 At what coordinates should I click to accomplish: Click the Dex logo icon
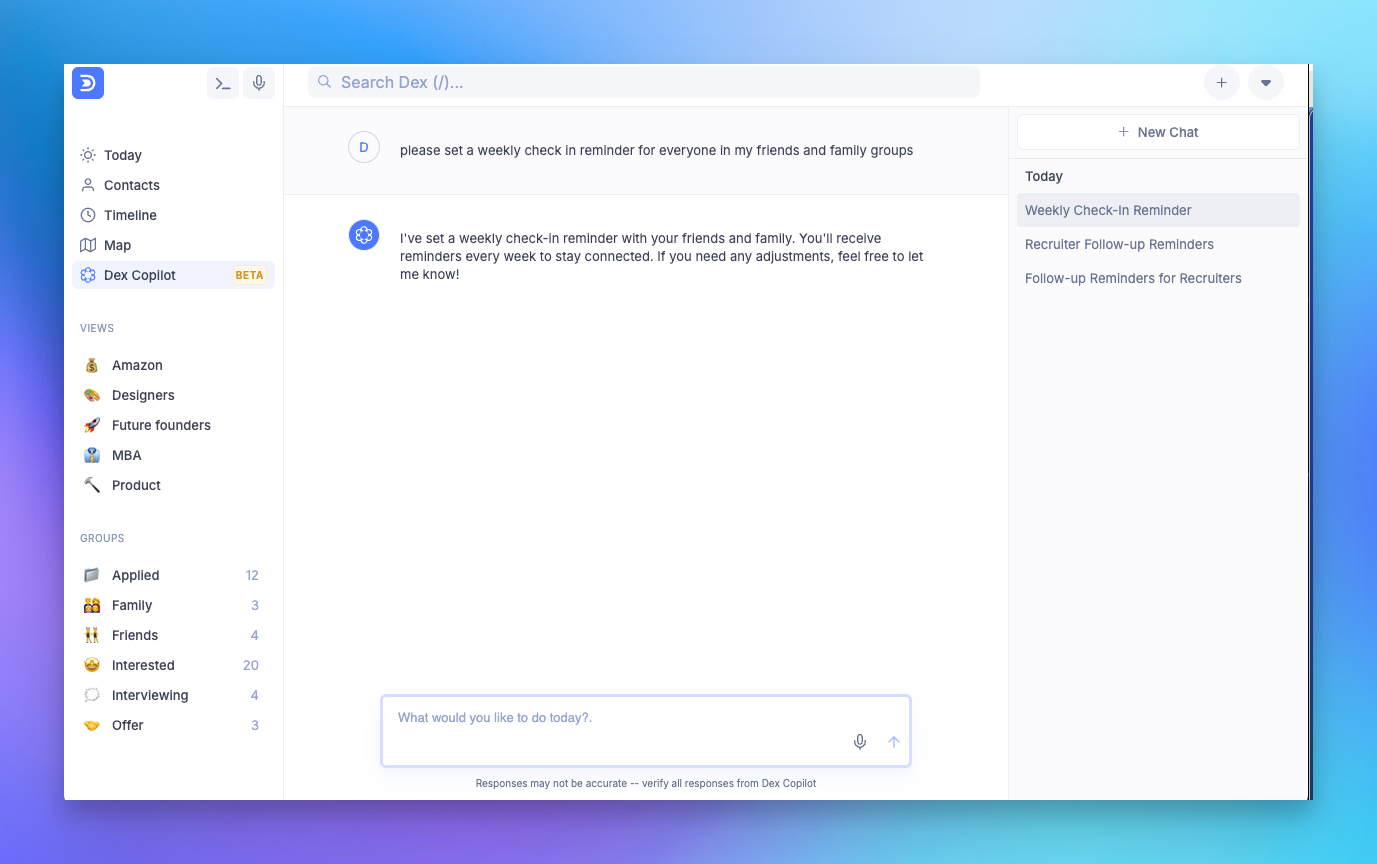[88, 83]
